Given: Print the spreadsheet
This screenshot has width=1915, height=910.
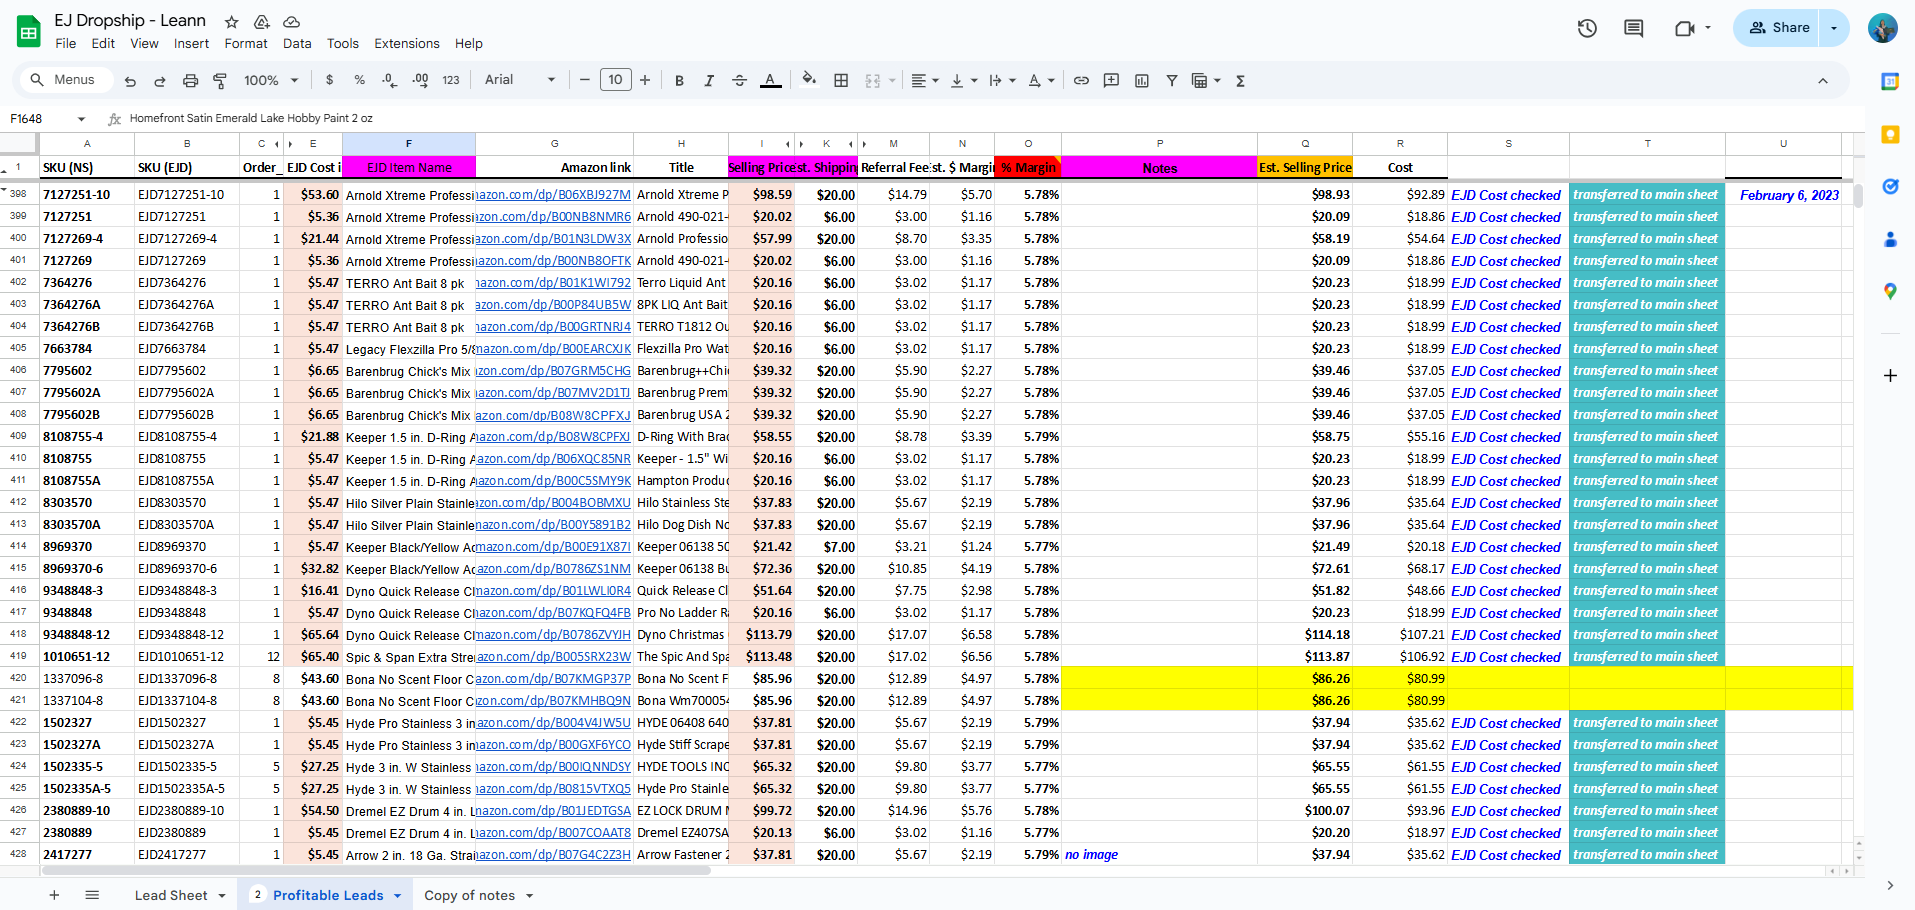Looking at the screenshot, I should point(190,81).
